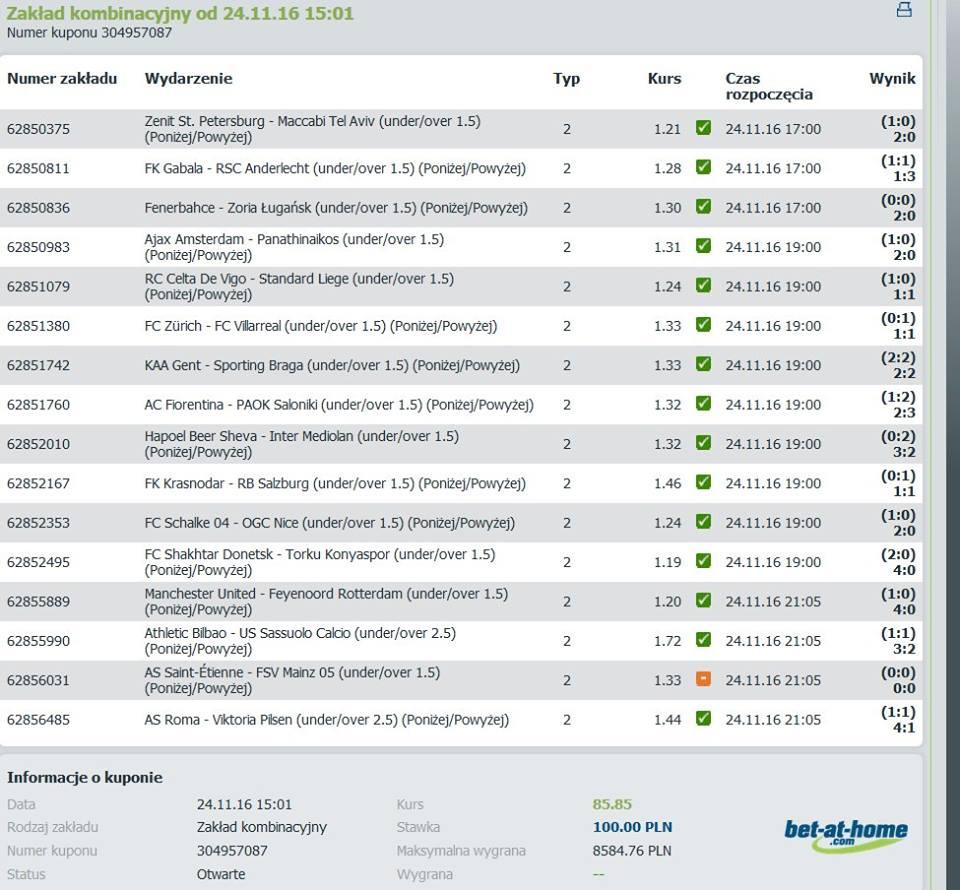960x890 pixels.
Task: Click the green check icon for Athletic Bilbao row
Action: coord(703,640)
